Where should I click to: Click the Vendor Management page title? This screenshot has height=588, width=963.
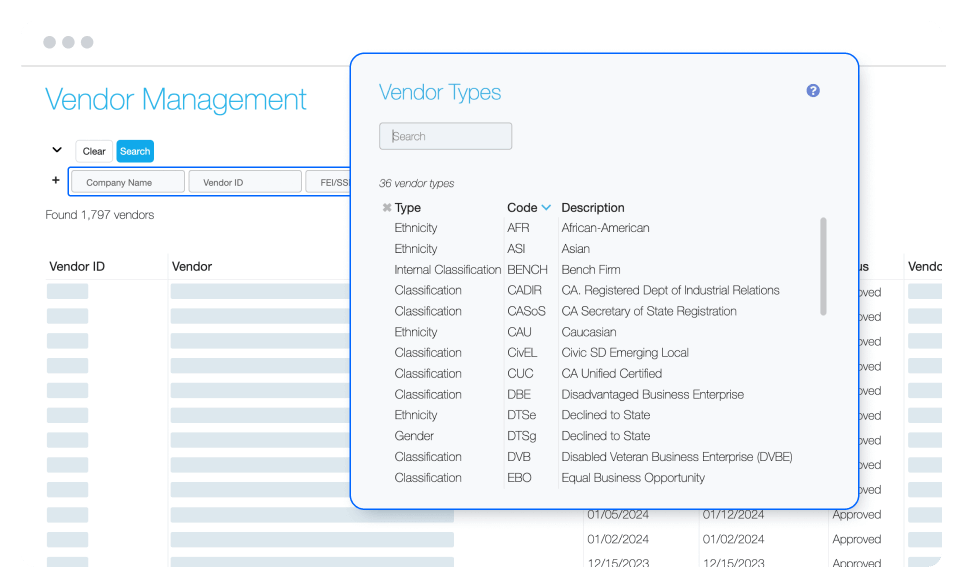pyautogui.click(x=176, y=99)
